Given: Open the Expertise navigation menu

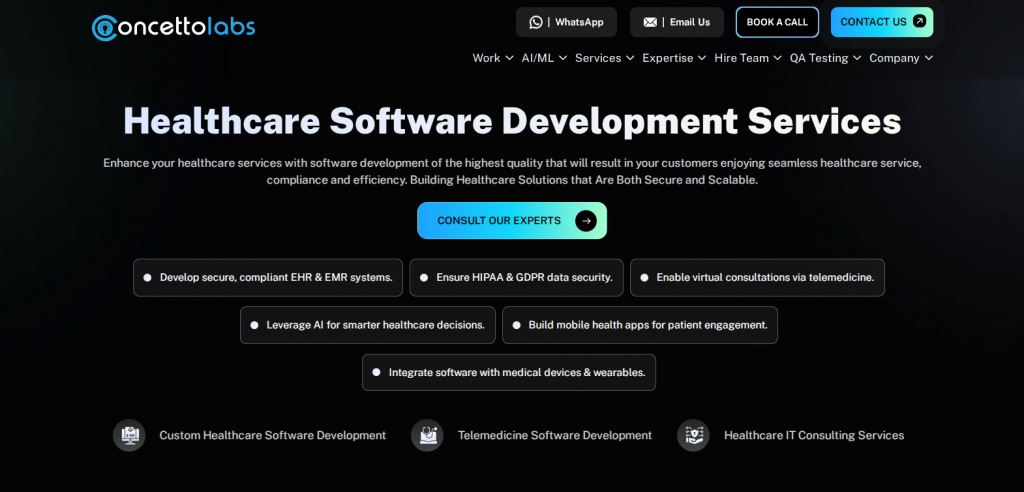Looking at the screenshot, I should (x=674, y=58).
